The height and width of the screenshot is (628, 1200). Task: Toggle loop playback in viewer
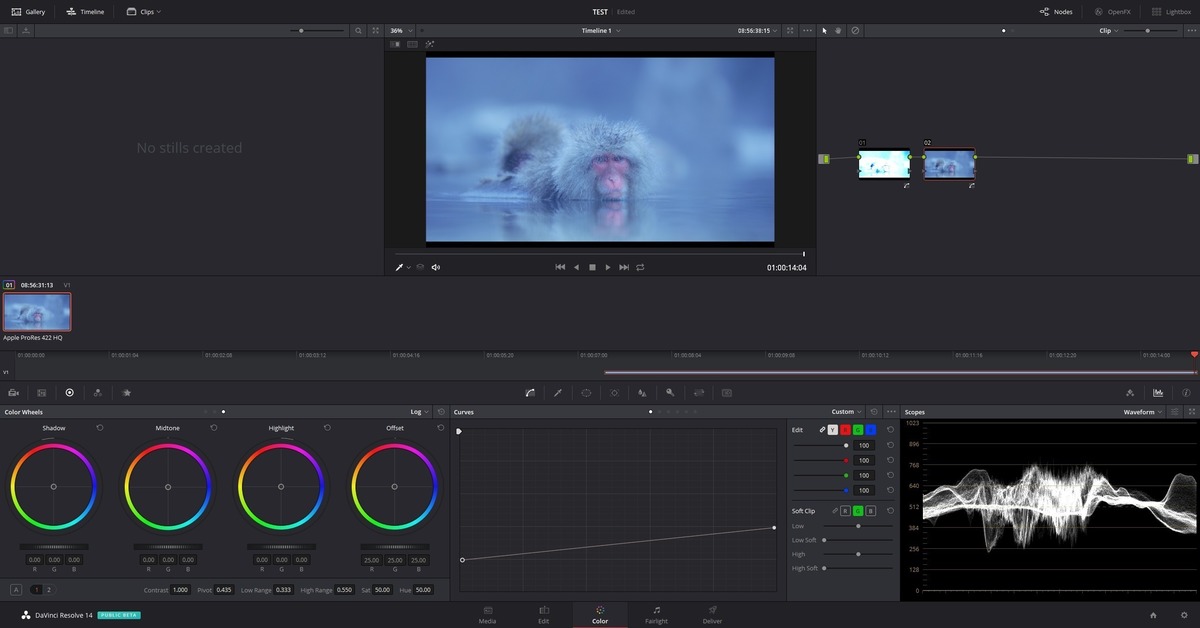[x=640, y=267]
